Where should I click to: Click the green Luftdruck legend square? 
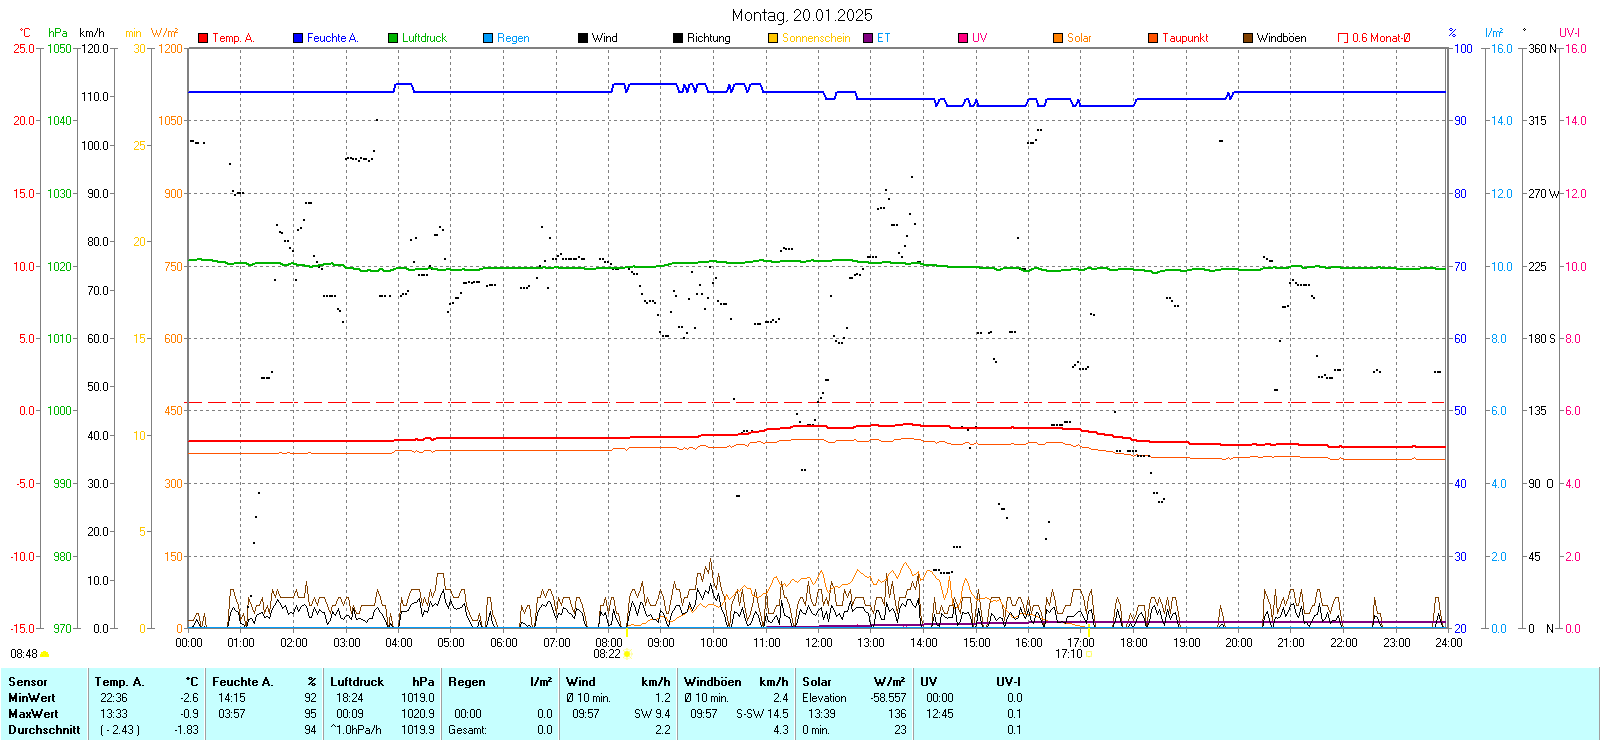pos(393,38)
